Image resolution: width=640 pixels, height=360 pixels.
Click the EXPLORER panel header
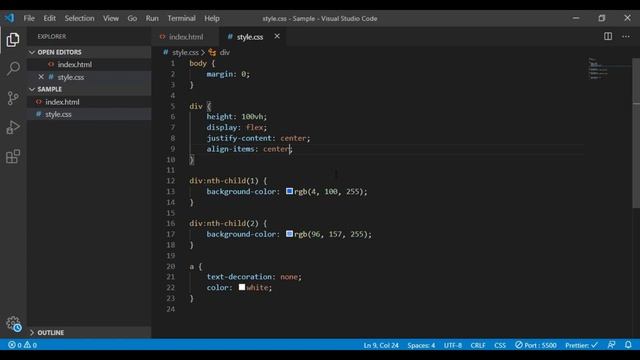click(52, 36)
